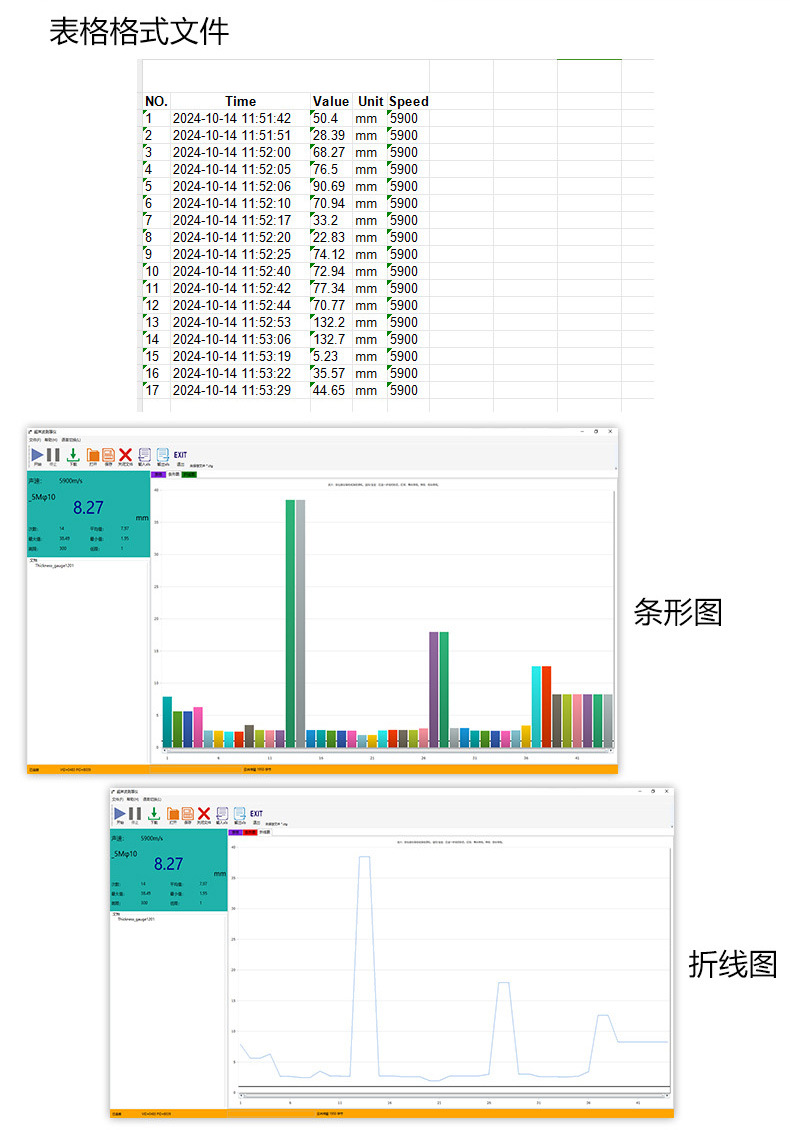Screen dimensions: 790x1130
Task: Click horizontal scrollbar under the line chart
Action: click(454, 1095)
